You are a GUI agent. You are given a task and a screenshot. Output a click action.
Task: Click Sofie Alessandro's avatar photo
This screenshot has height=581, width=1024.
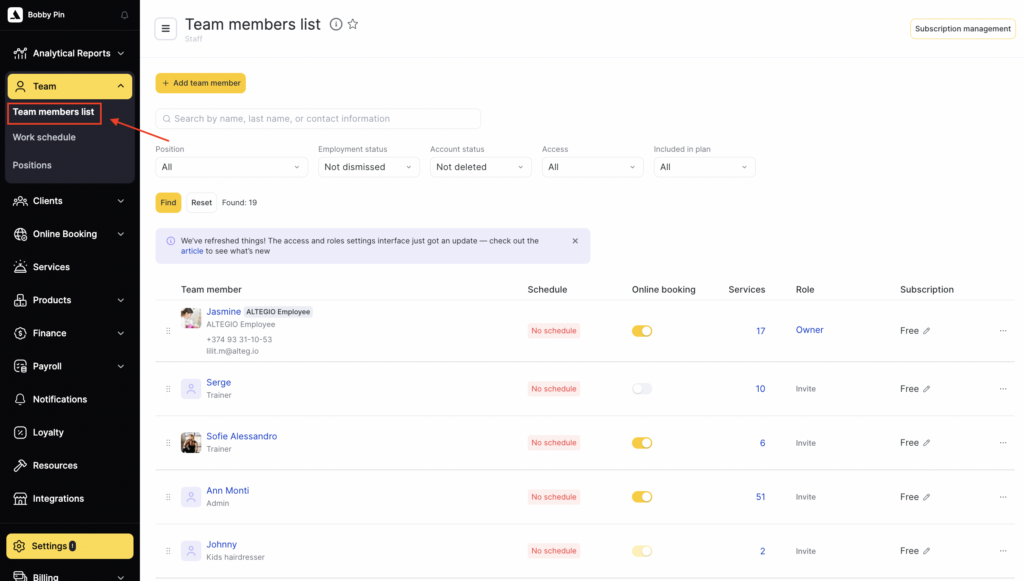[191, 443]
